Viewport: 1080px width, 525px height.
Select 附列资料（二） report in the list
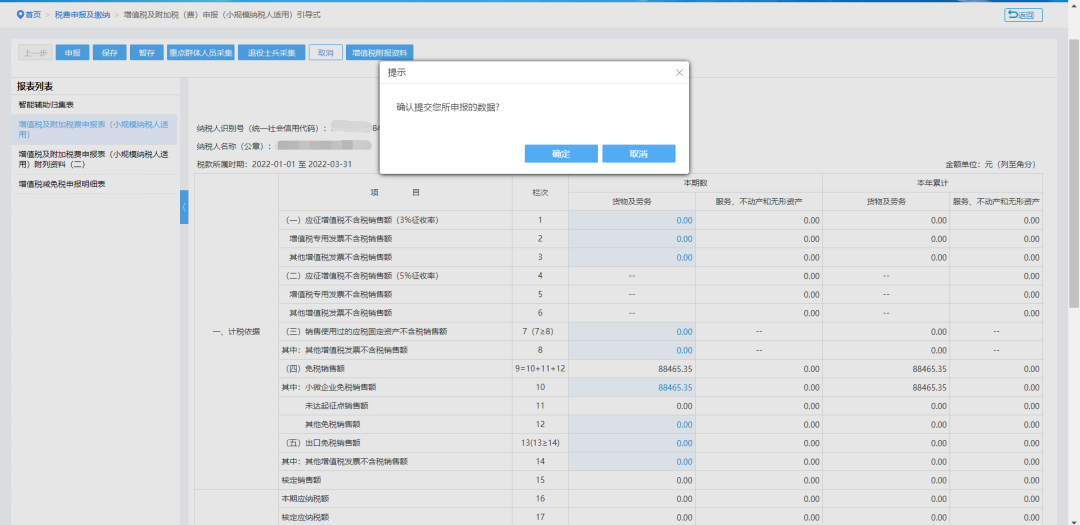(x=94, y=160)
